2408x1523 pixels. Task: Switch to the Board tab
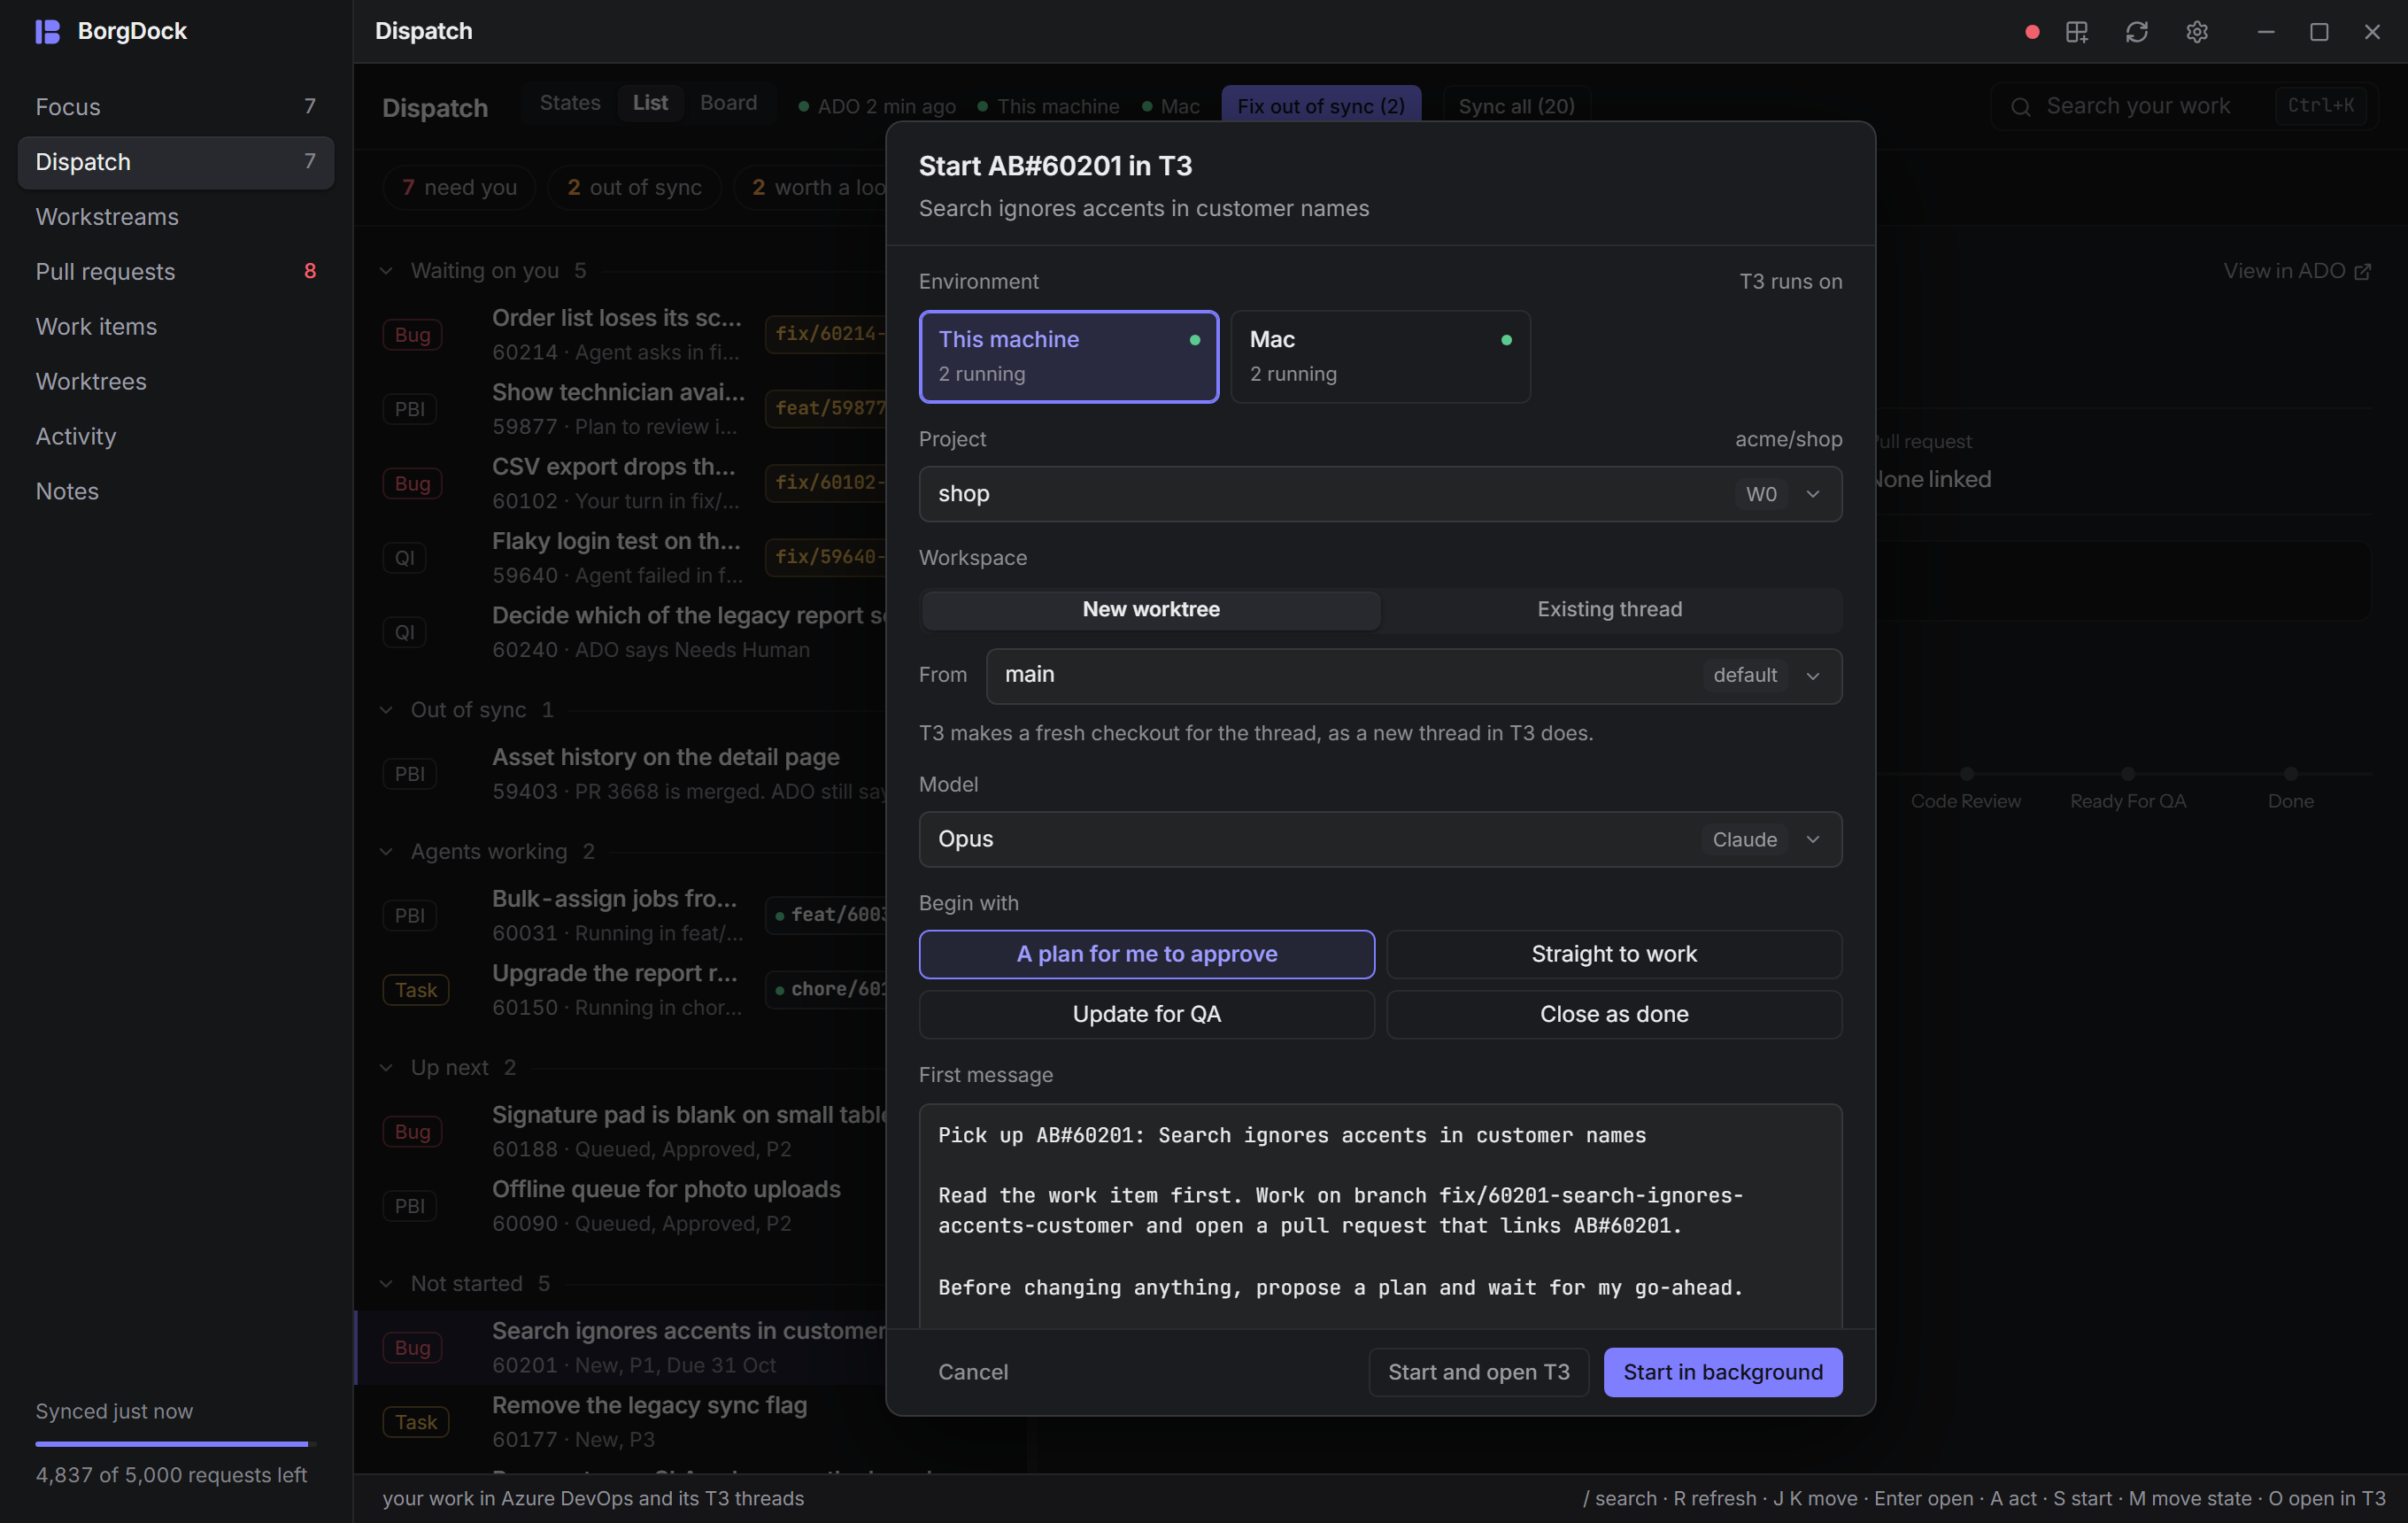click(x=728, y=103)
